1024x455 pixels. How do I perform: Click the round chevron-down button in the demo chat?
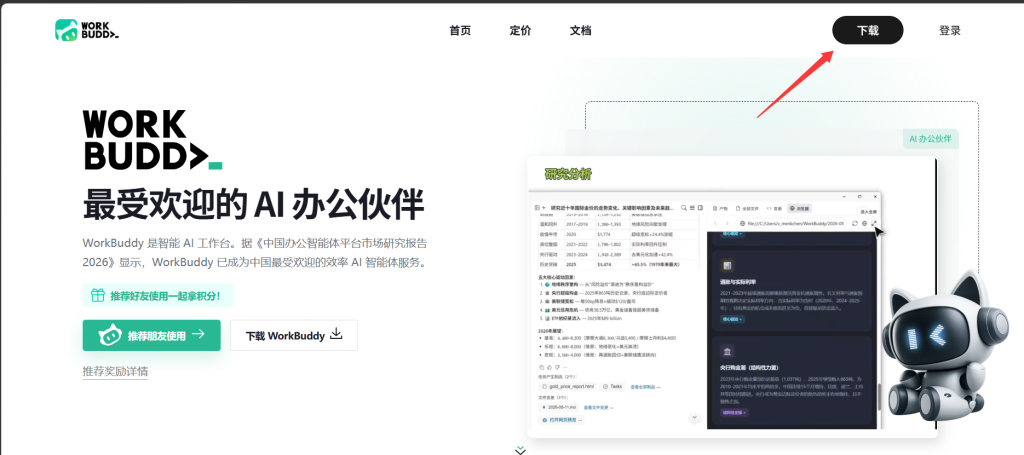(x=694, y=417)
